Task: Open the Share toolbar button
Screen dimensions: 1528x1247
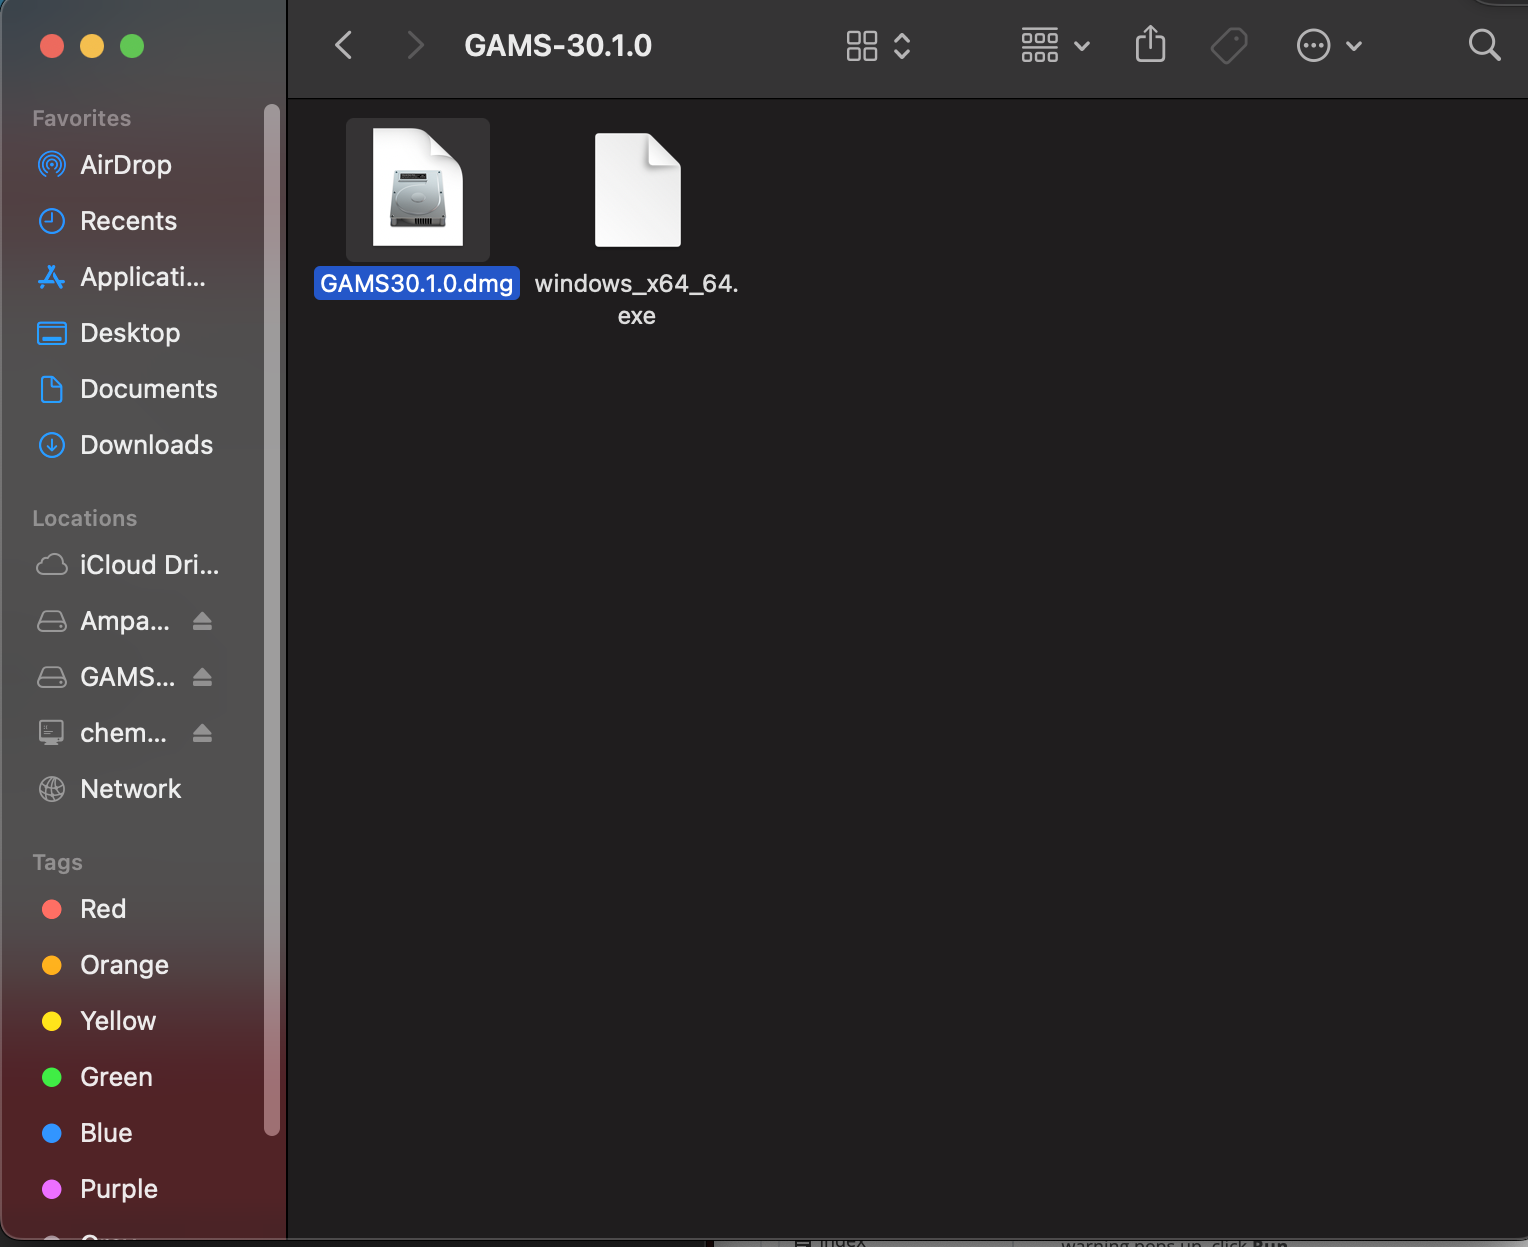Action: (x=1151, y=44)
